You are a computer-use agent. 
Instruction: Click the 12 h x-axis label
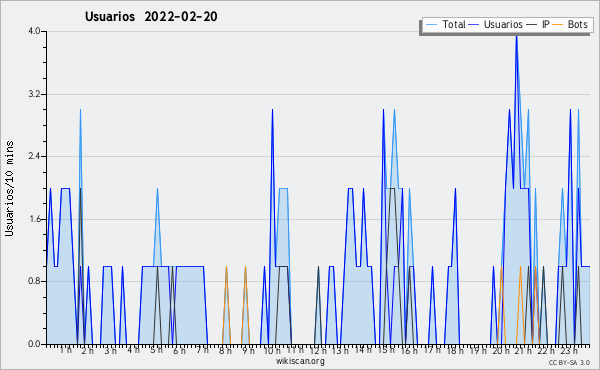tap(318, 351)
